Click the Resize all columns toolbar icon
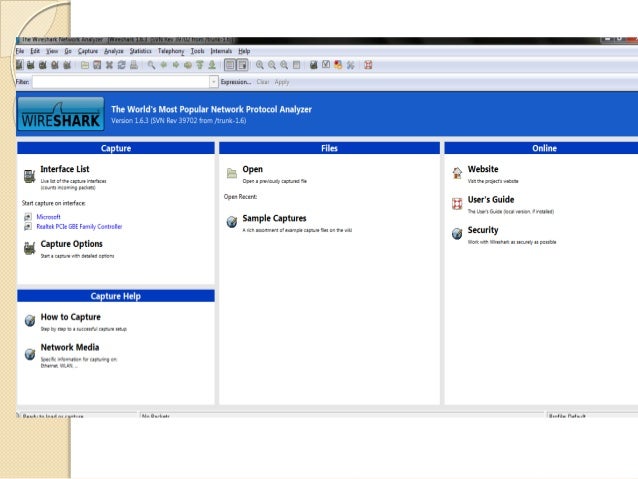638x479 pixels. click(x=296, y=65)
